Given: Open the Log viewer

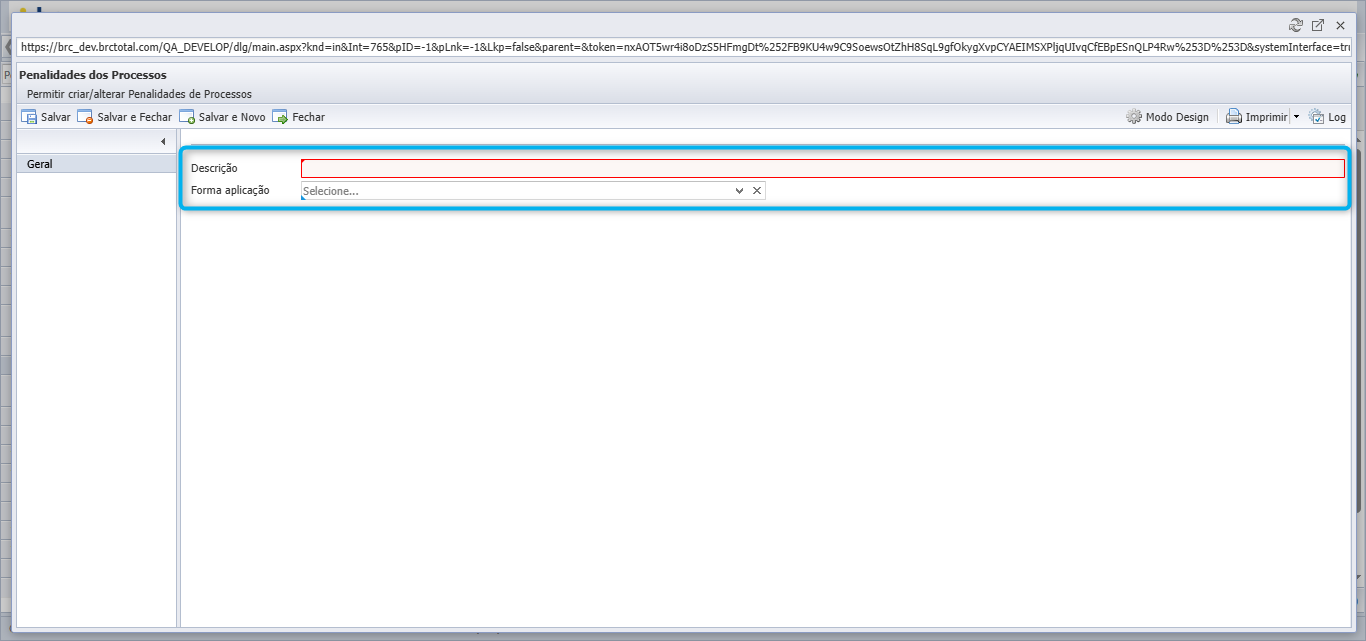Looking at the screenshot, I should coord(1327,117).
